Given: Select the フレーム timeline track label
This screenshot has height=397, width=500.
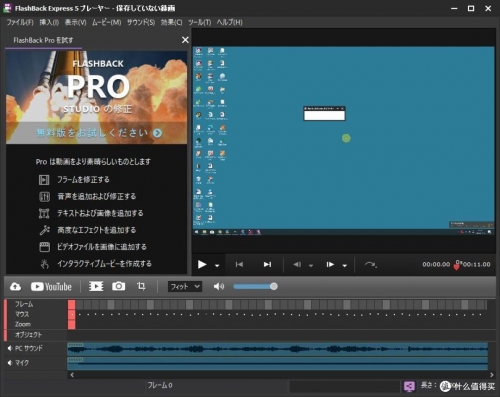Looking at the screenshot, I should [x=24, y=304].
